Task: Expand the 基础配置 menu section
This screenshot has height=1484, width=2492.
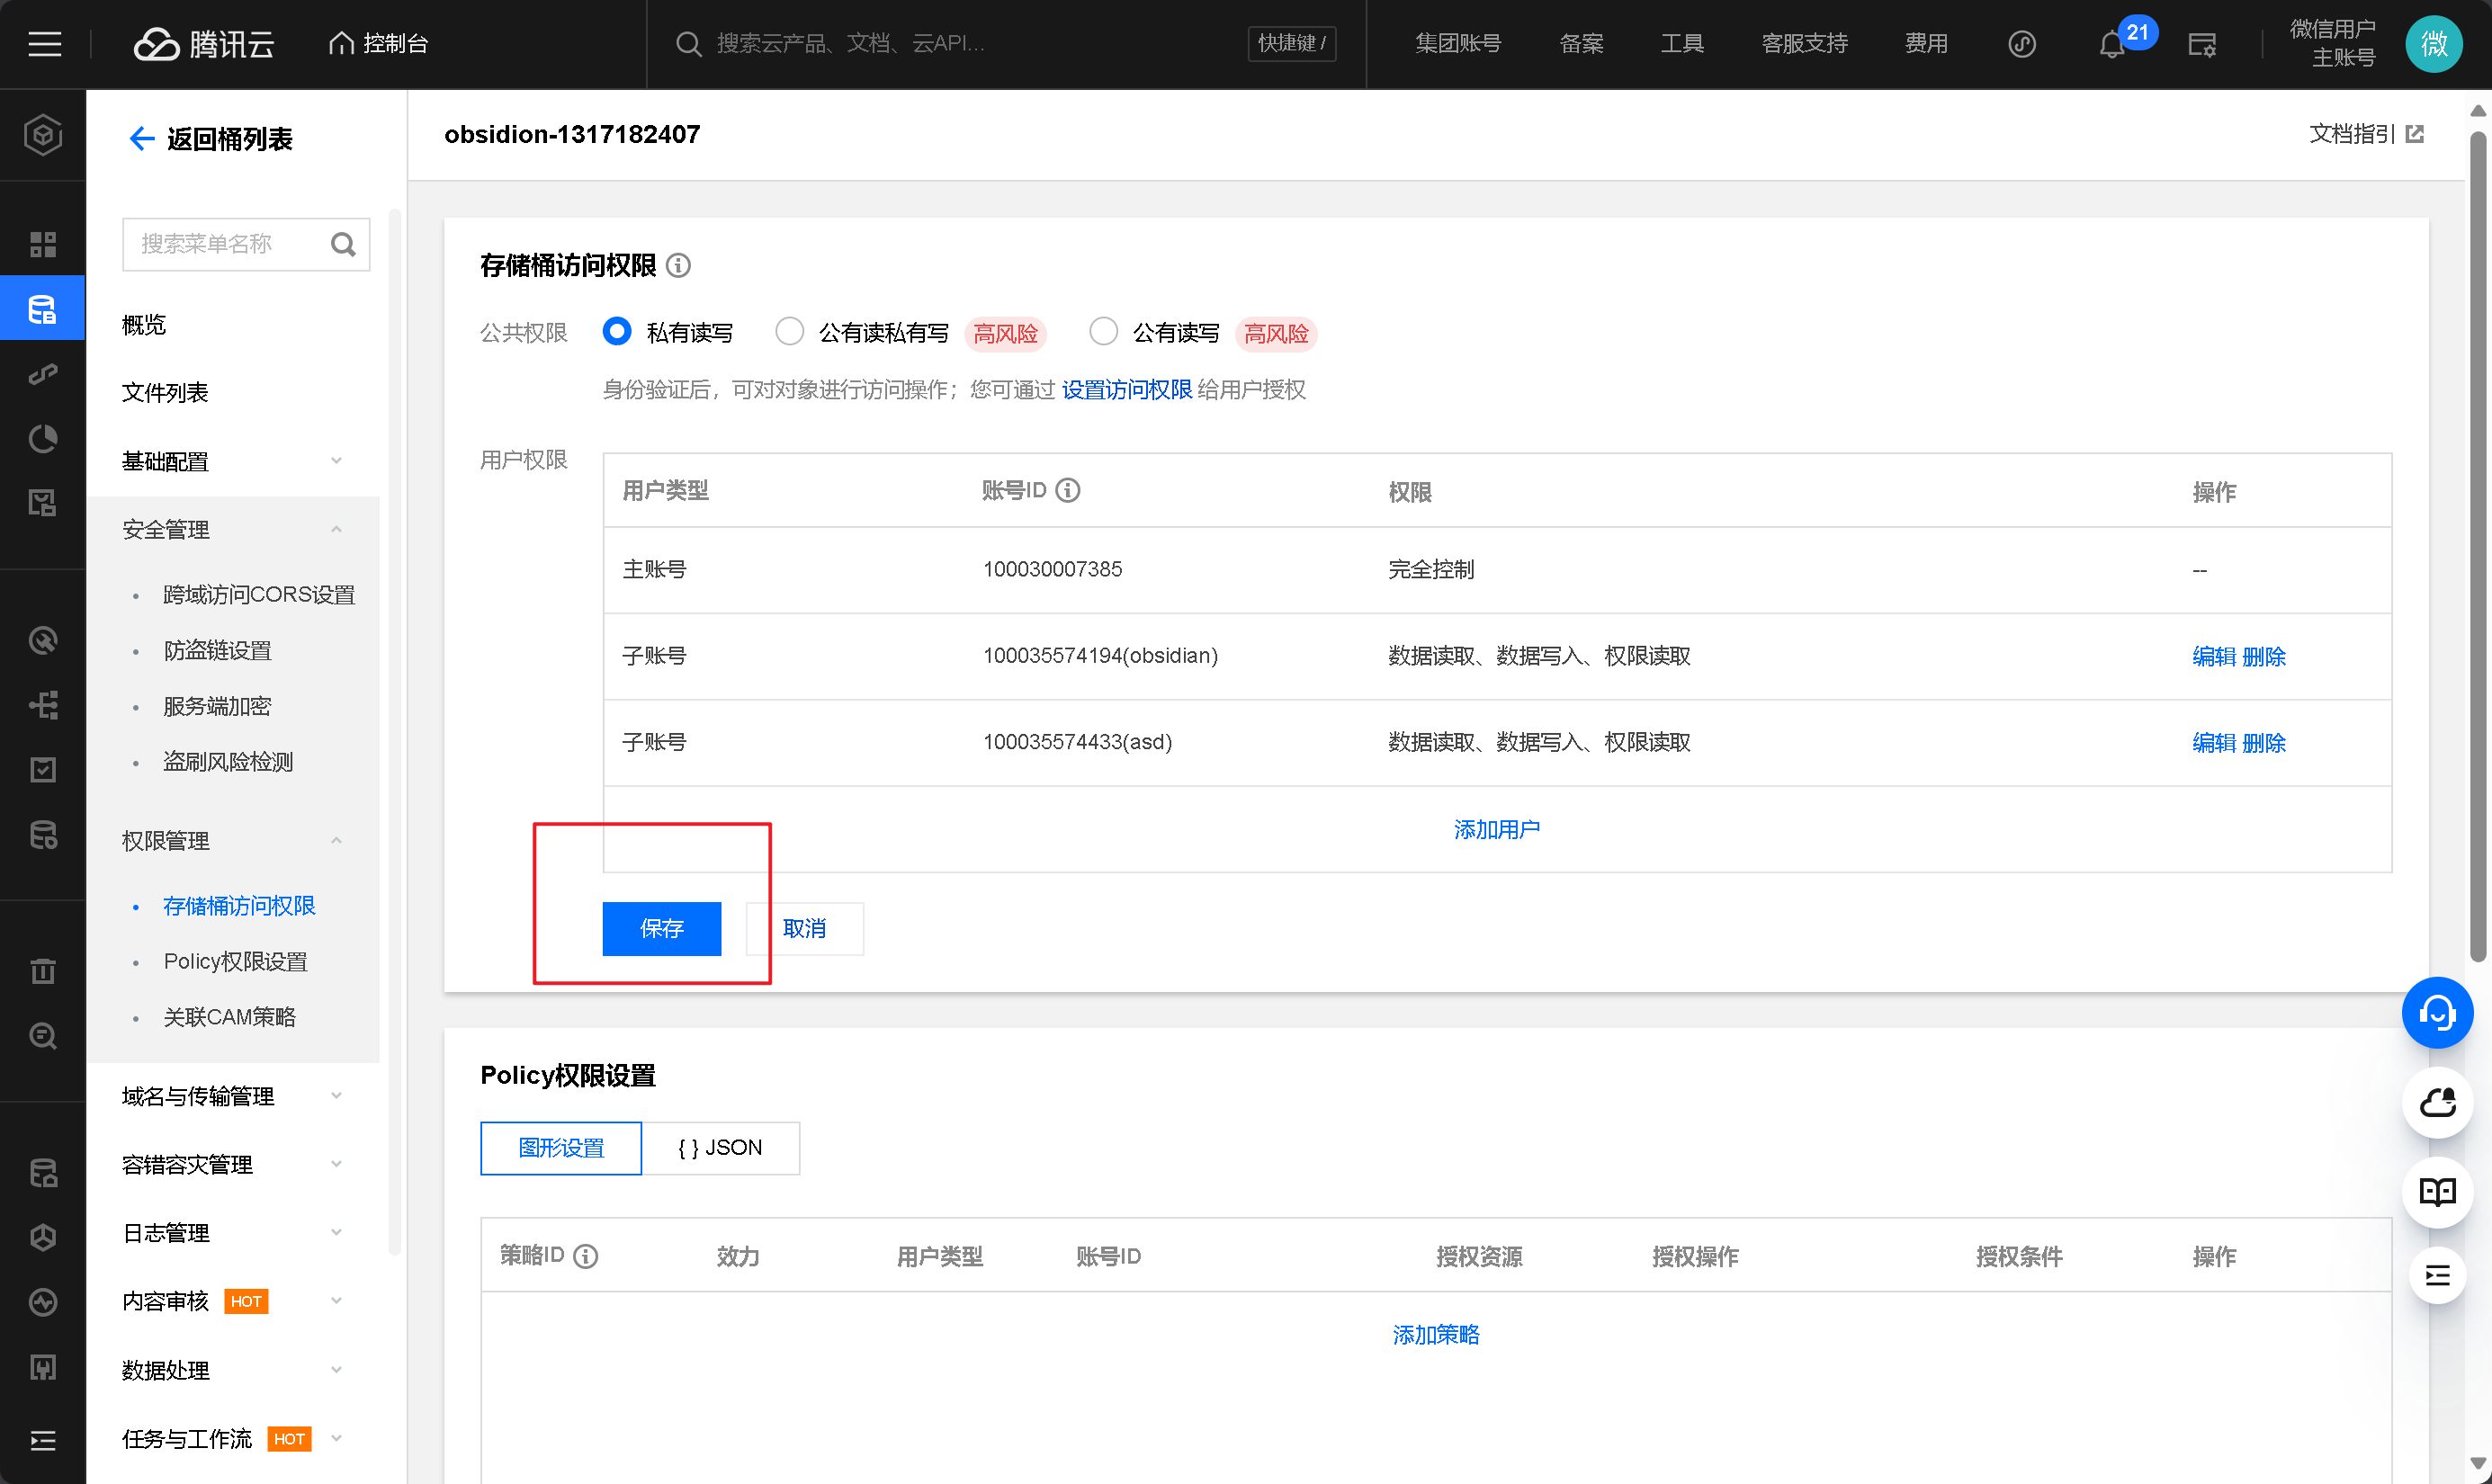Action: (x=232, y=461)
